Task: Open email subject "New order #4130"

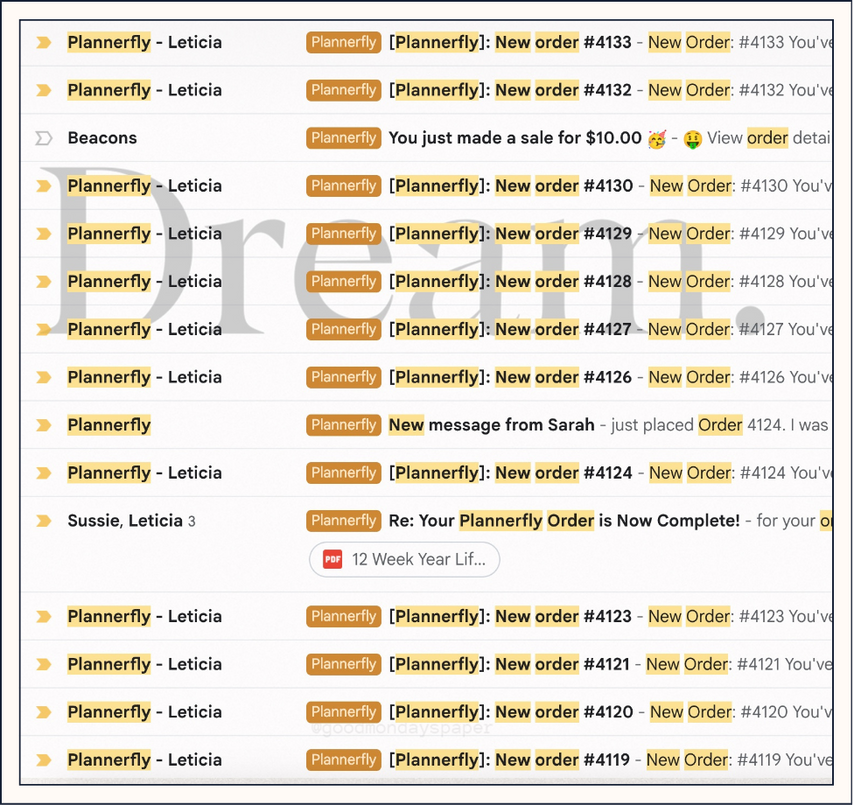Action: coord(511,186)
